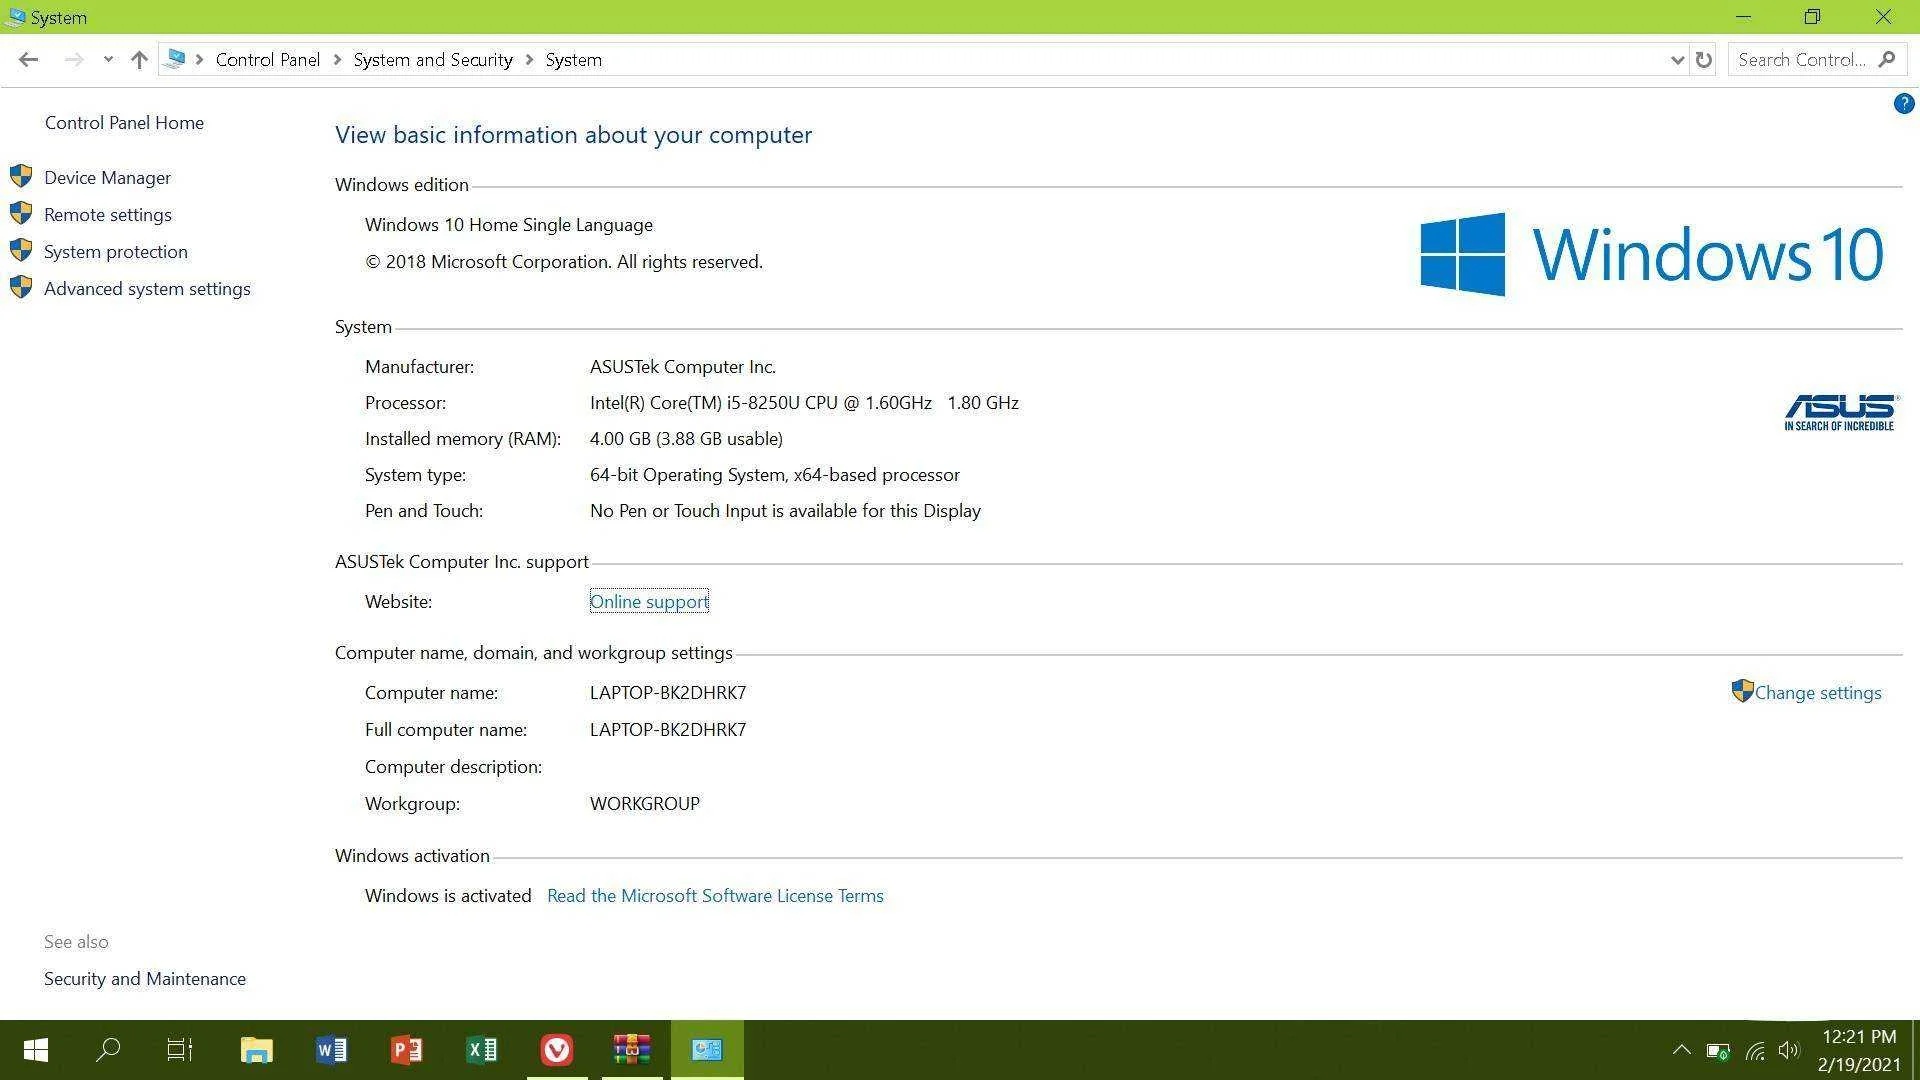Click the WORKGROUP value text
1920x1080 pixels.
point(645,804)
